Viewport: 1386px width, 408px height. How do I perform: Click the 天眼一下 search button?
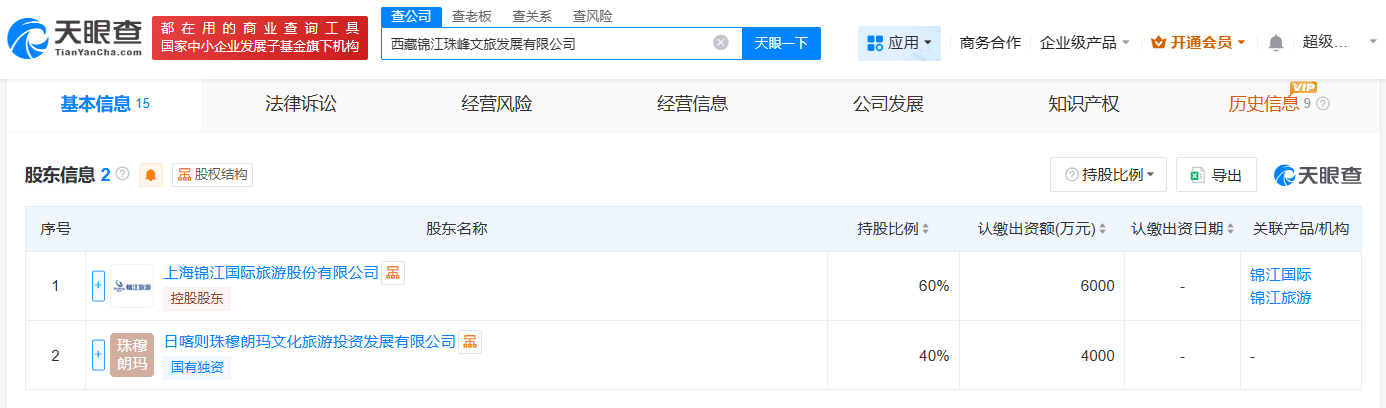click(x=781, y=43)
